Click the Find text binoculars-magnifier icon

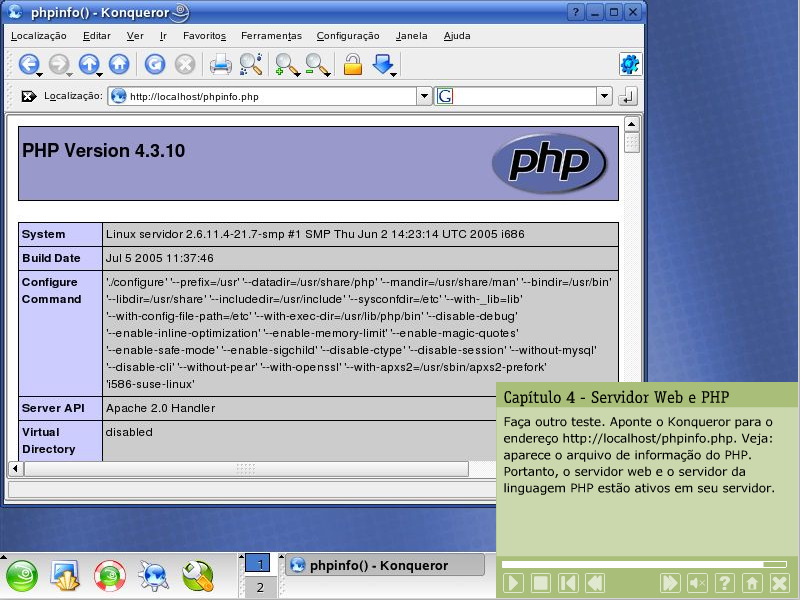[x=251, y=65]
